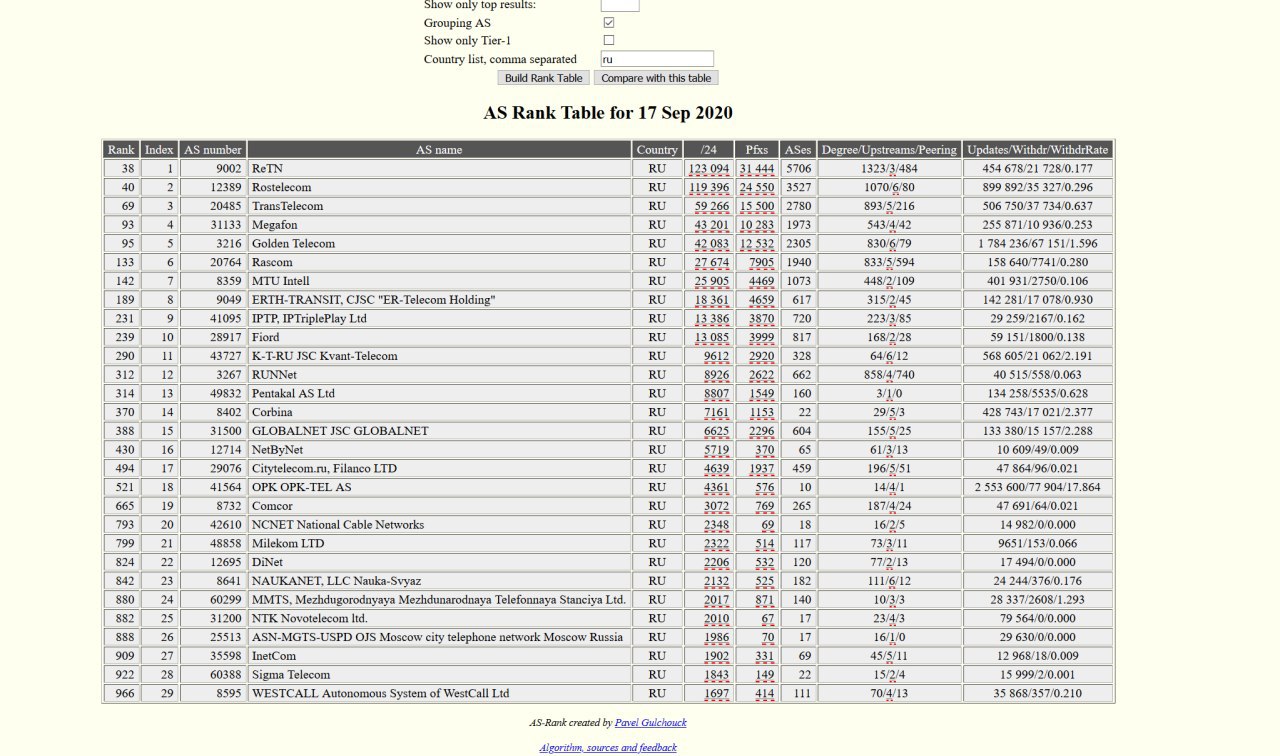Select the NAUKANET, LLC Nauka-Svyaz cell

440,581
